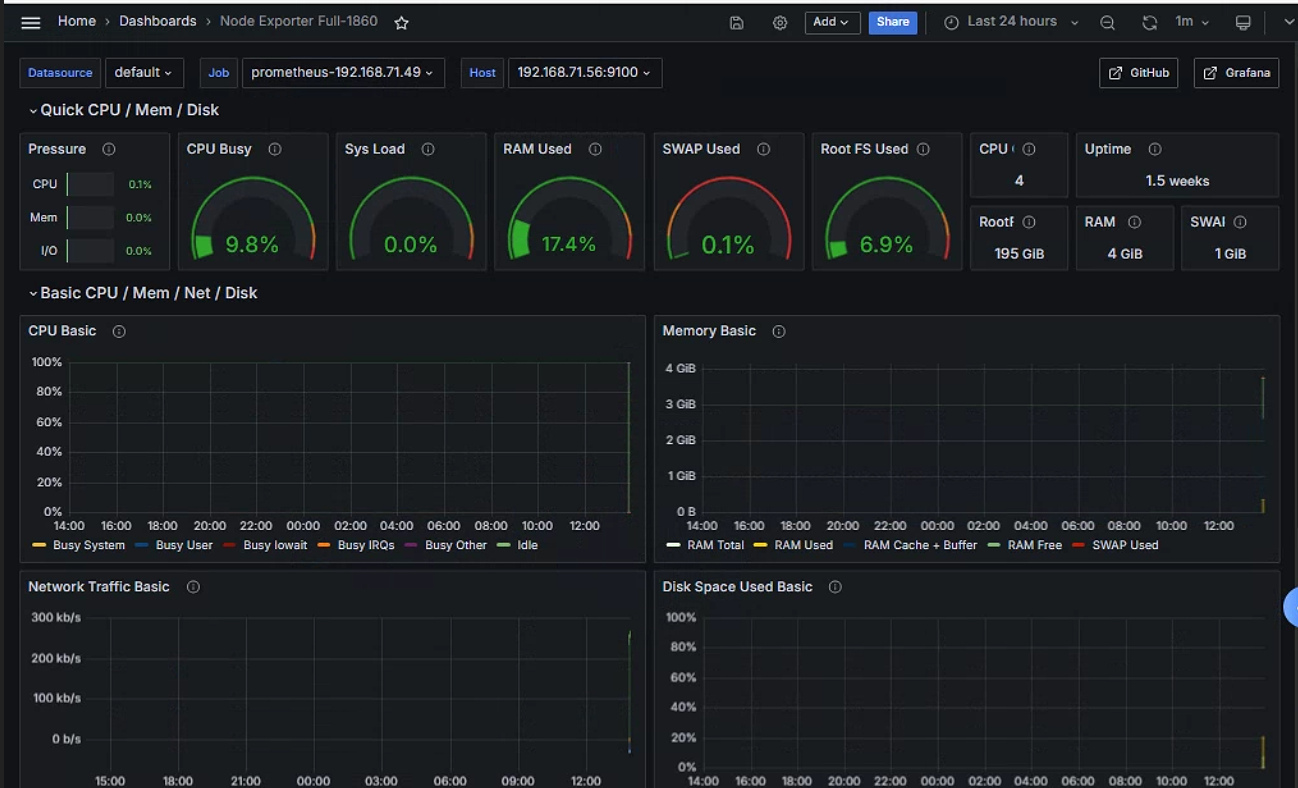This screenshot has width=1298, height=788.
Task: Open the Job prometheus dropdown
Action: 343,72
